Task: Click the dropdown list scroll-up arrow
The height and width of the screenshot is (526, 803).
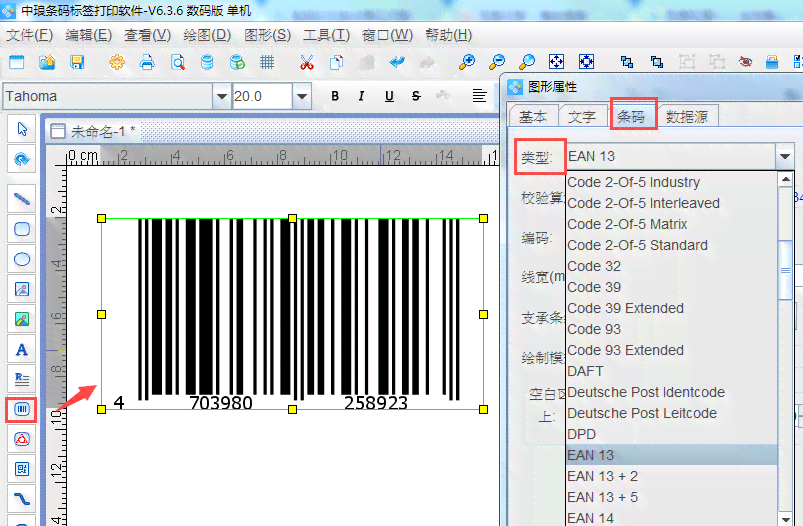Action: pos(786,179)
